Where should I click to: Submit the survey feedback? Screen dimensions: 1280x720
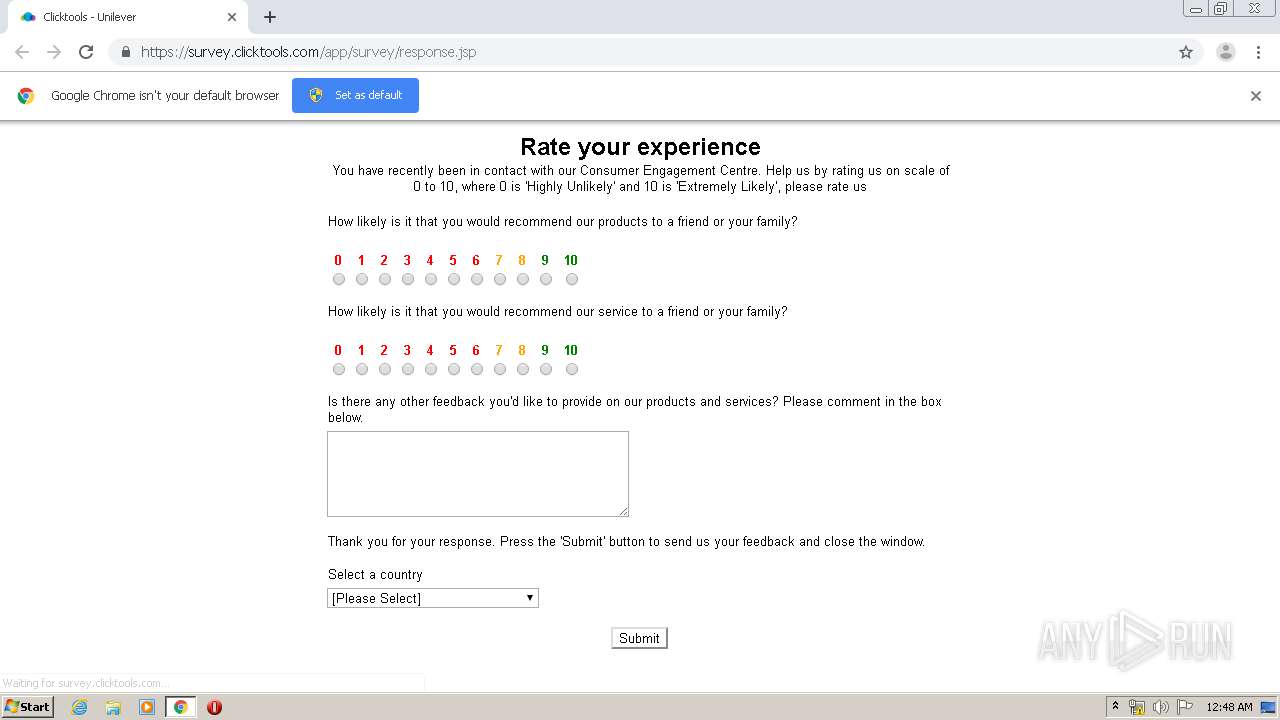(639, 638)
